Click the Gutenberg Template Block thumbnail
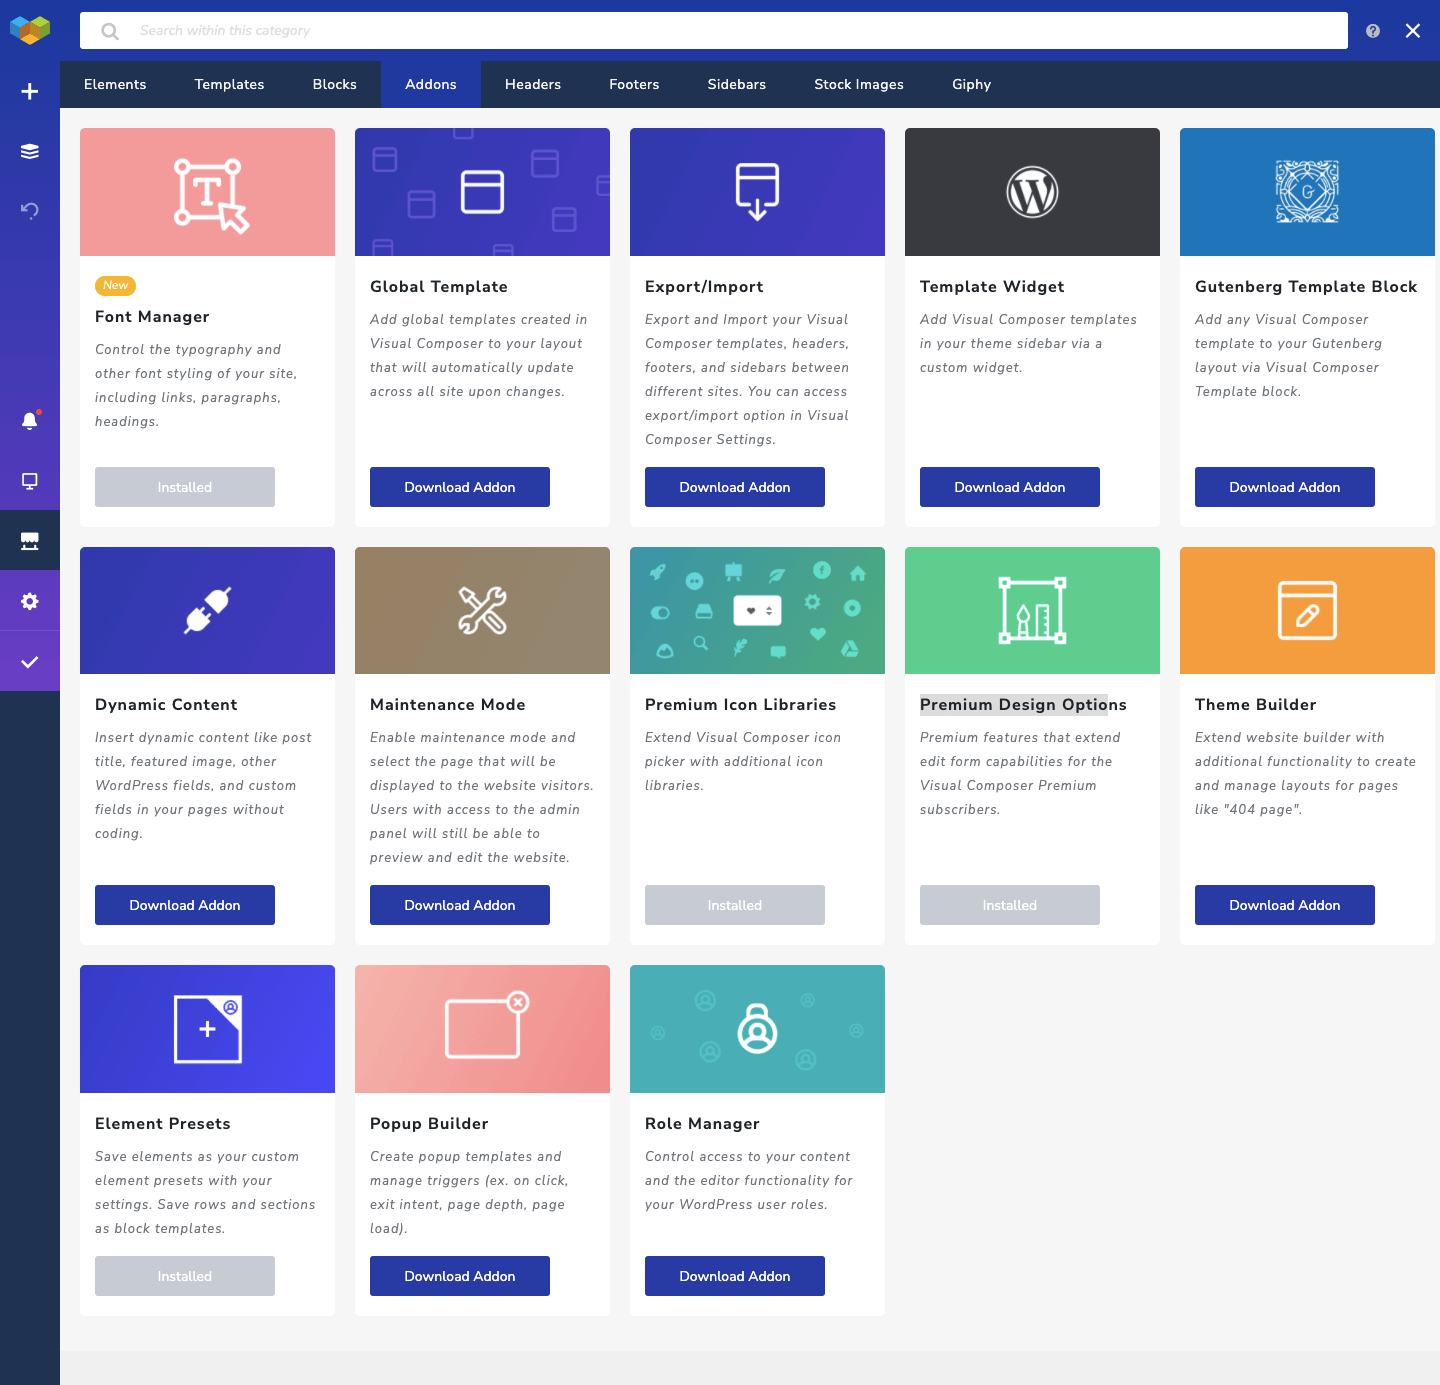1440x1385 pixels. click(1307, 192)
